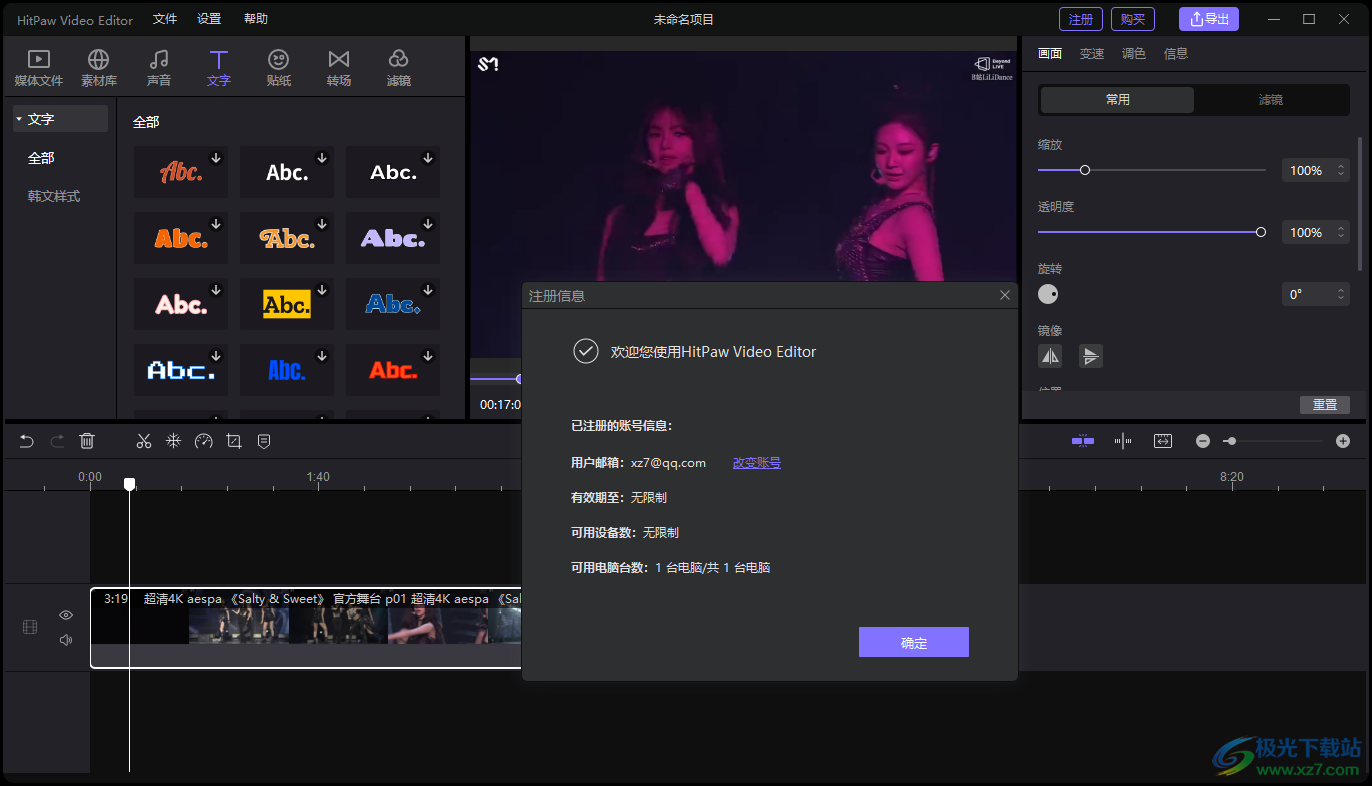Open the 素材库 stock library panel
The width and height of the screenshot is (1372, 786).
99,68
